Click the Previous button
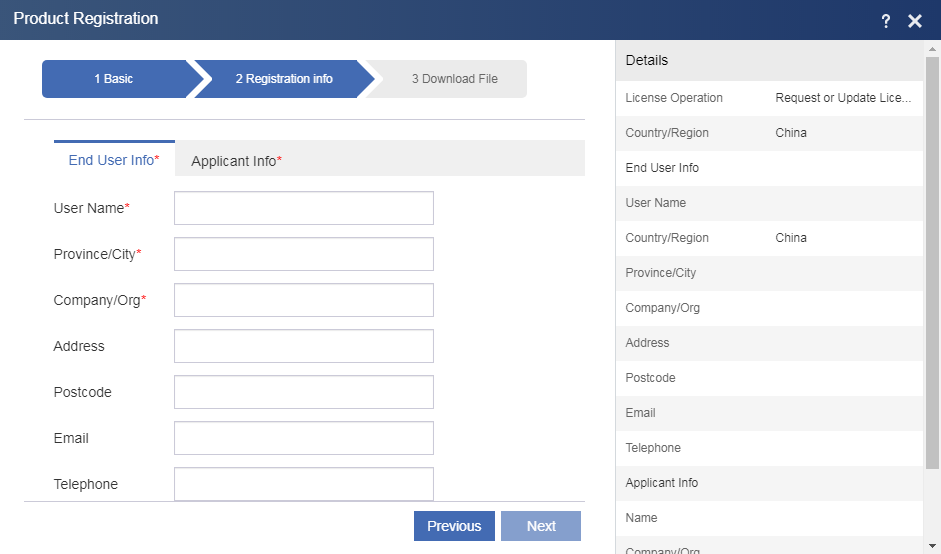Screen dimensions: 941x554 pos(454,526)
